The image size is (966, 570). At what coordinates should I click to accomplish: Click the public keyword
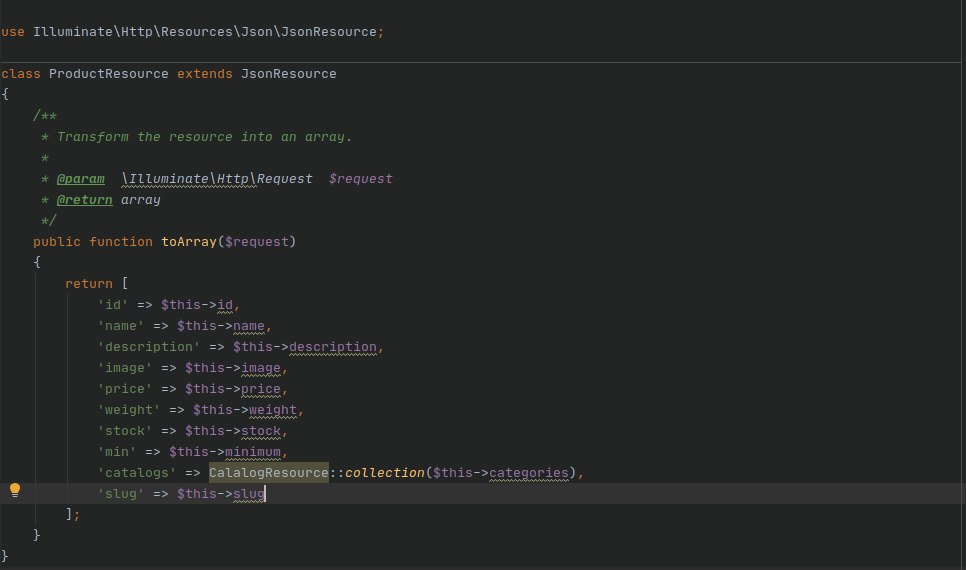coord(57,242)
